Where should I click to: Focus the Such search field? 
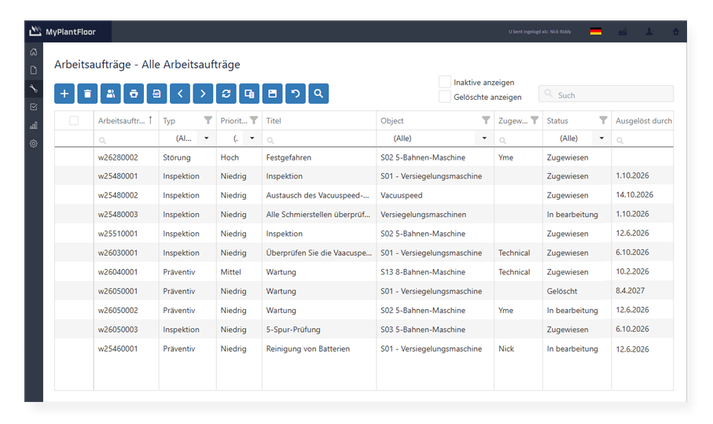point(606,94)
